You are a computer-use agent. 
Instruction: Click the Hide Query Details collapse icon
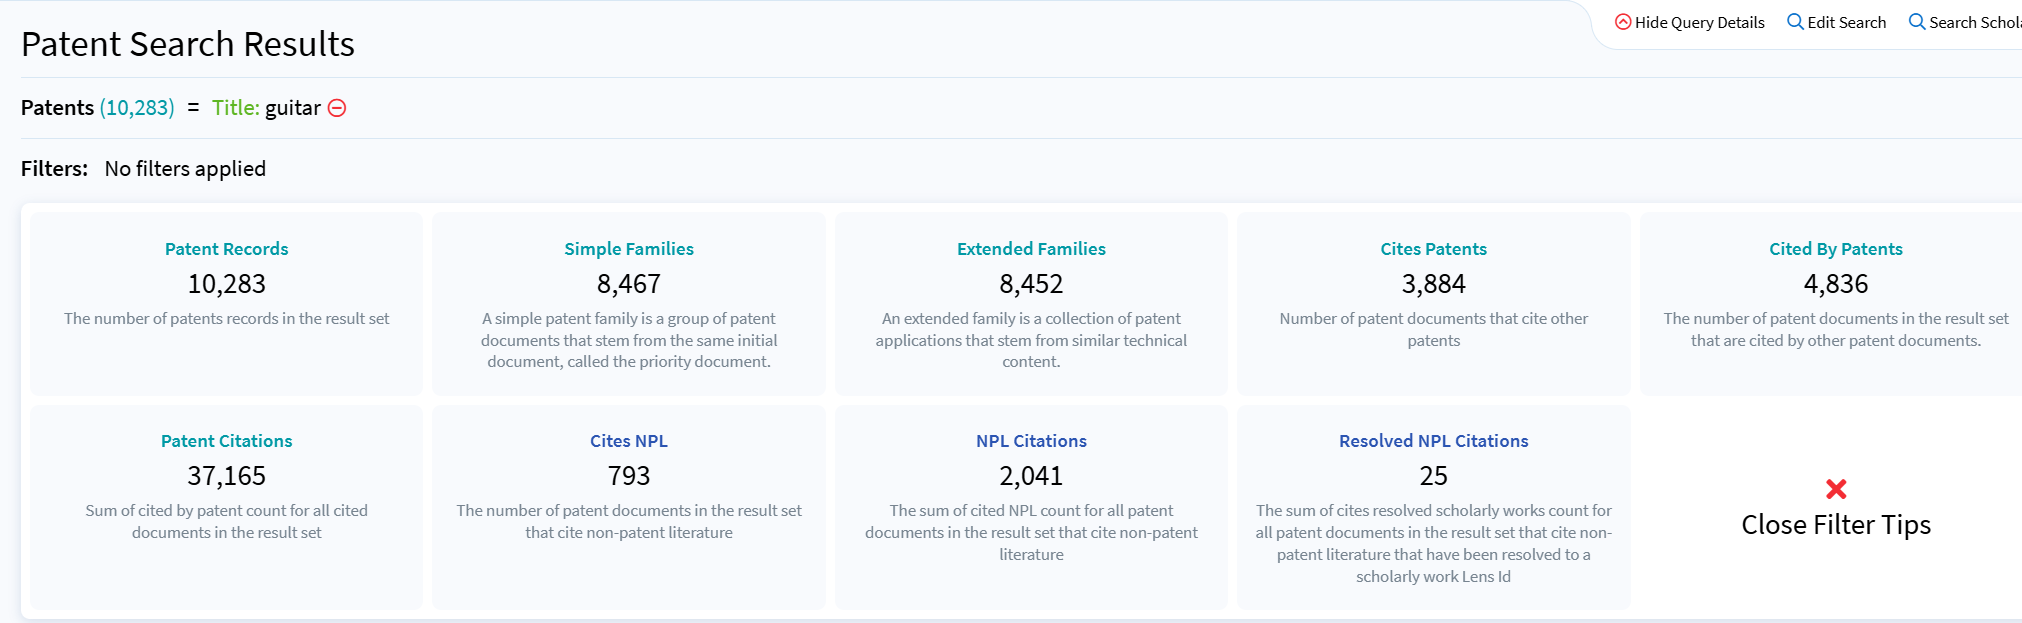click(1623, 22)
